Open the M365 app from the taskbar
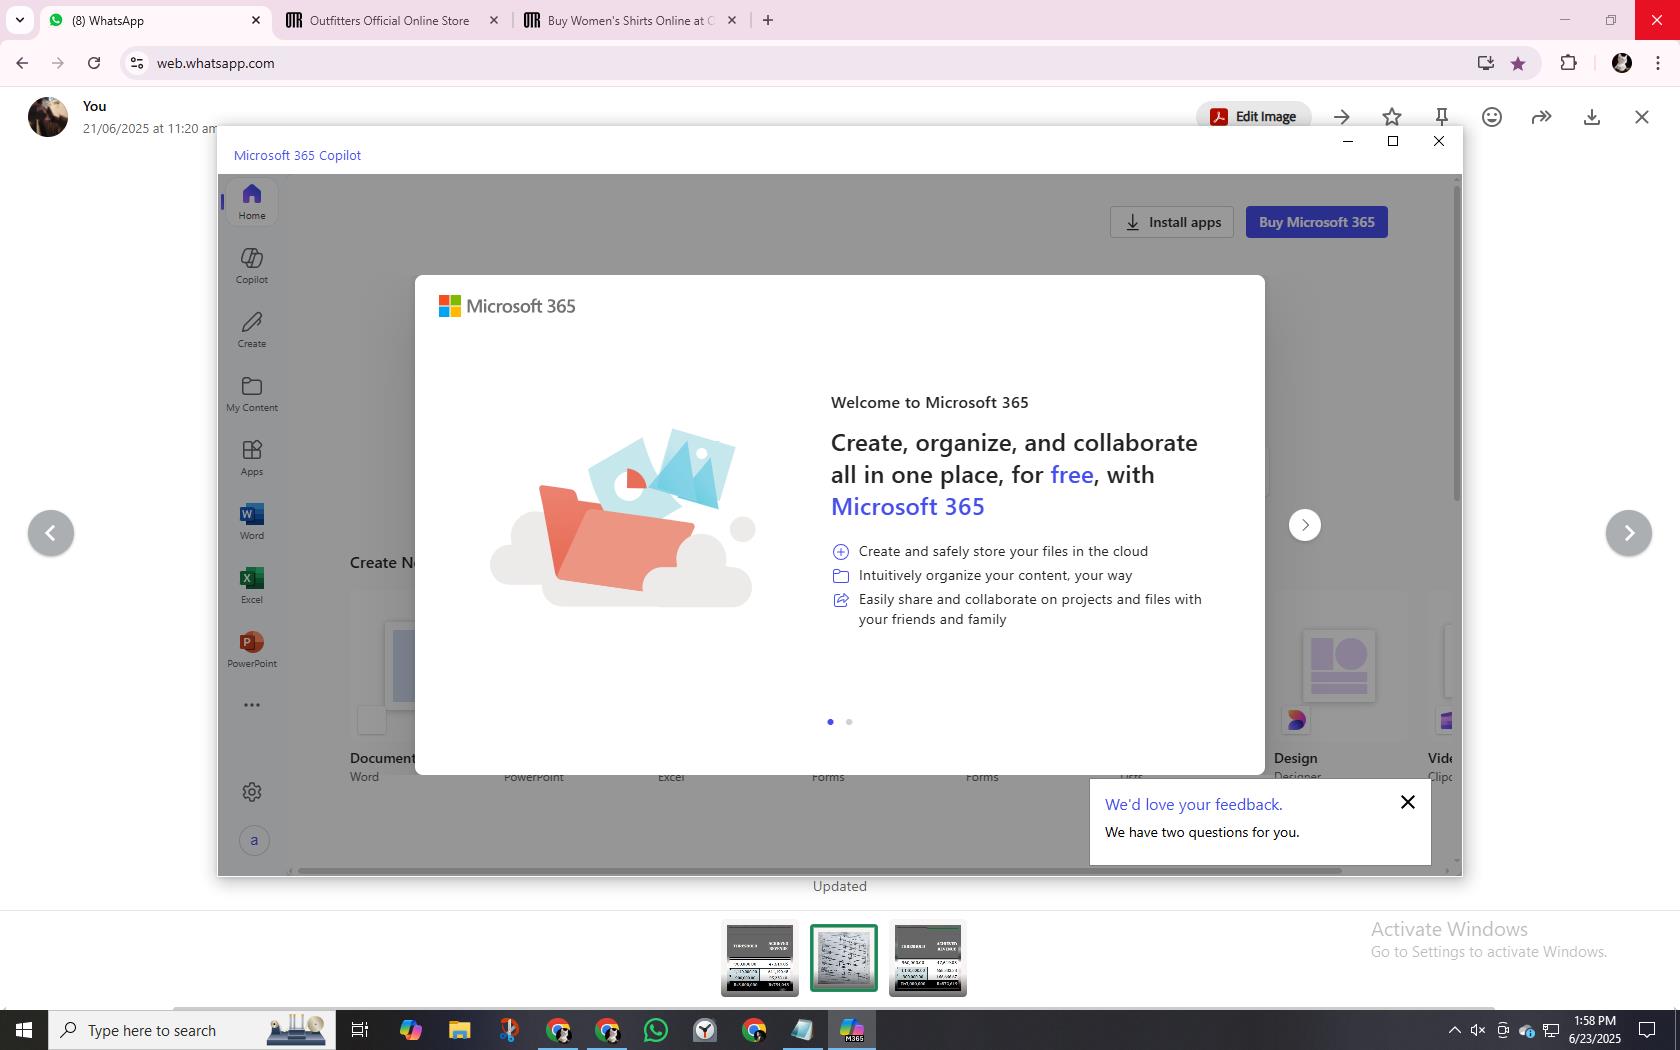1680x1050 pixels. pos(852,1030)
